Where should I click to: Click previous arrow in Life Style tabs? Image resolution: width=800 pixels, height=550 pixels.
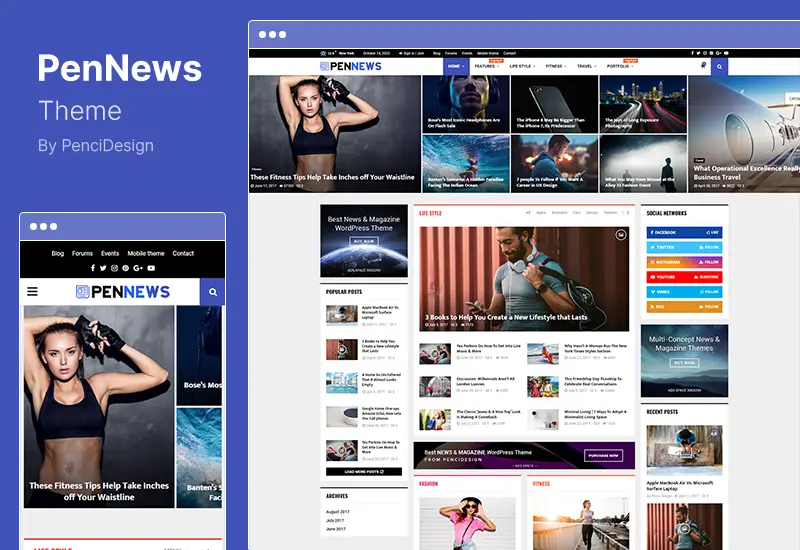pos(622,213)
